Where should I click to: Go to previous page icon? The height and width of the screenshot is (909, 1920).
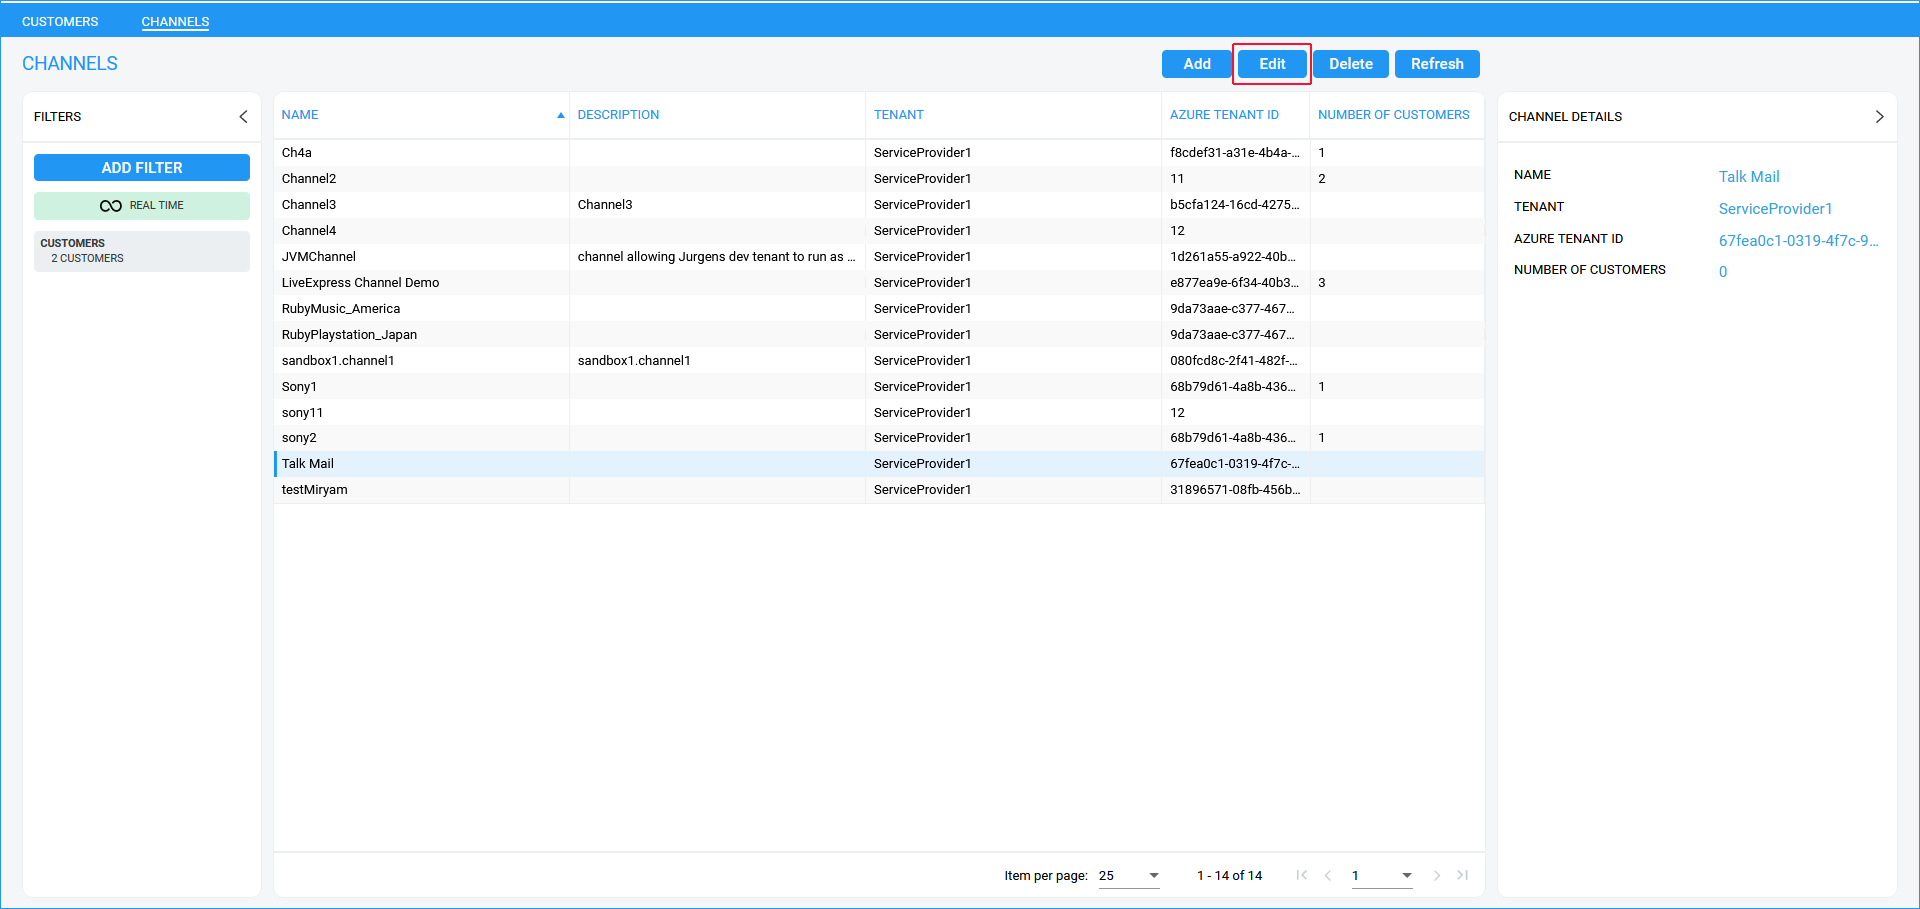click(x=1328, y=875)
